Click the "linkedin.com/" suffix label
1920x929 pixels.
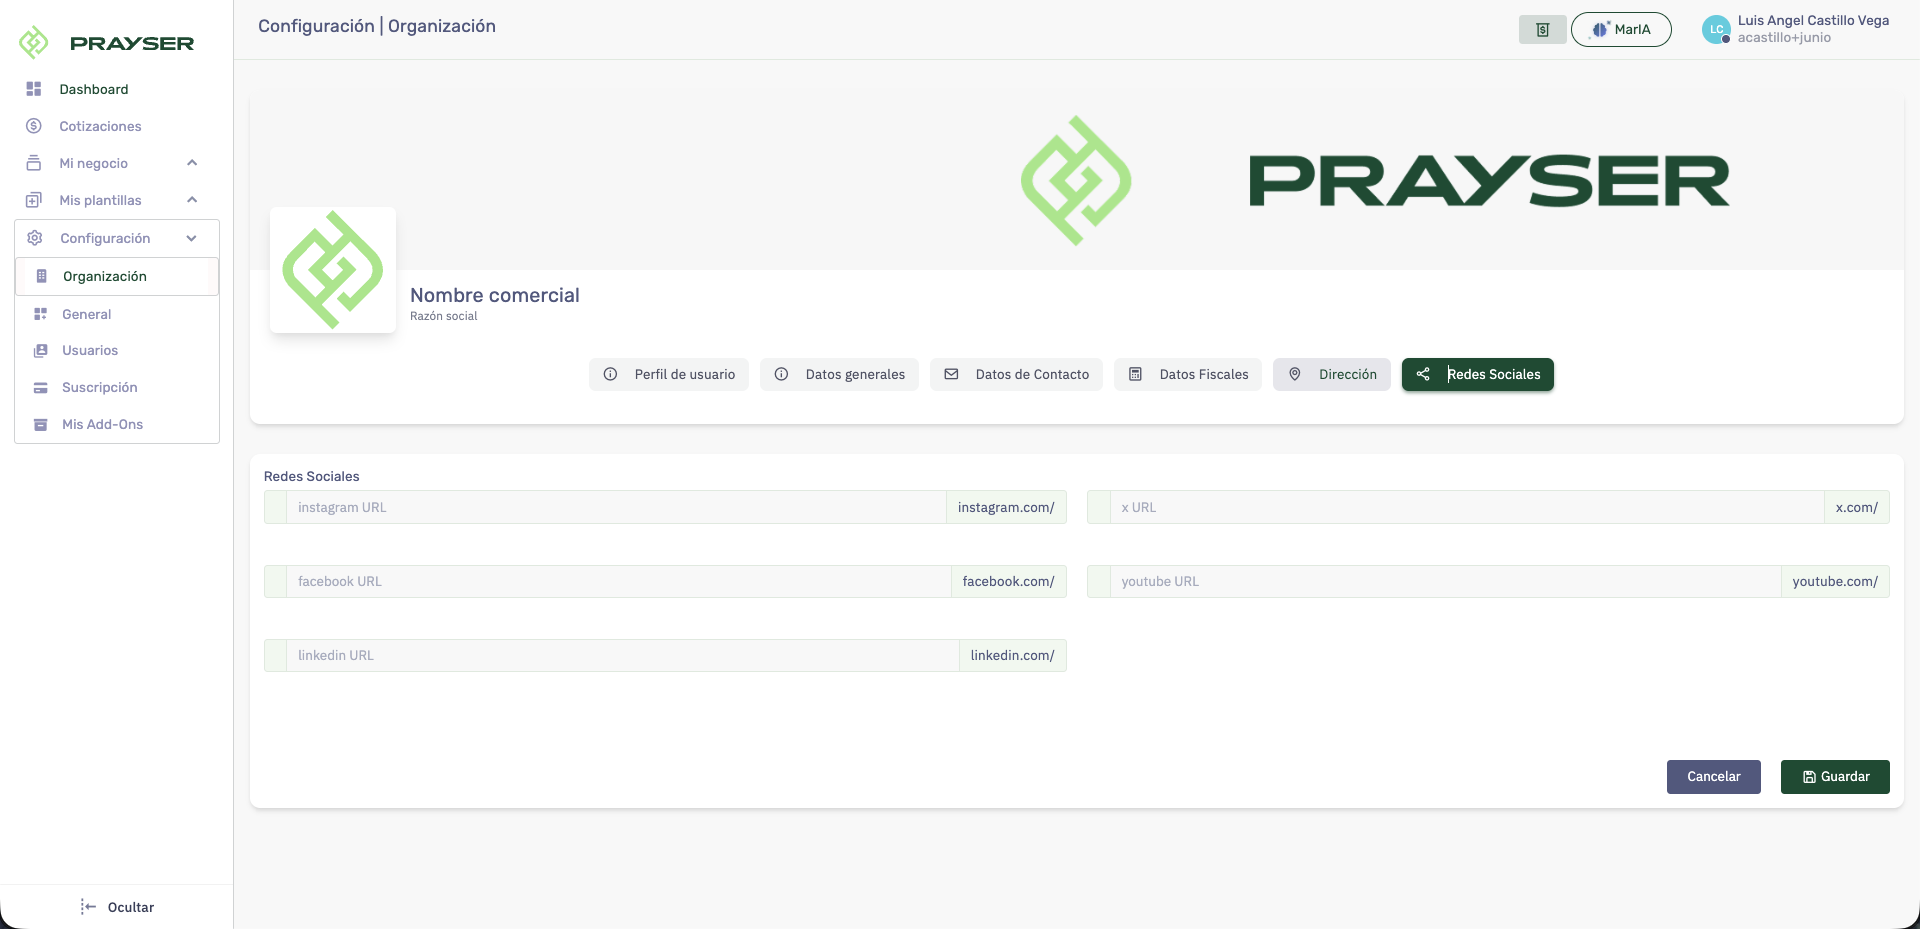(1013, 656)
